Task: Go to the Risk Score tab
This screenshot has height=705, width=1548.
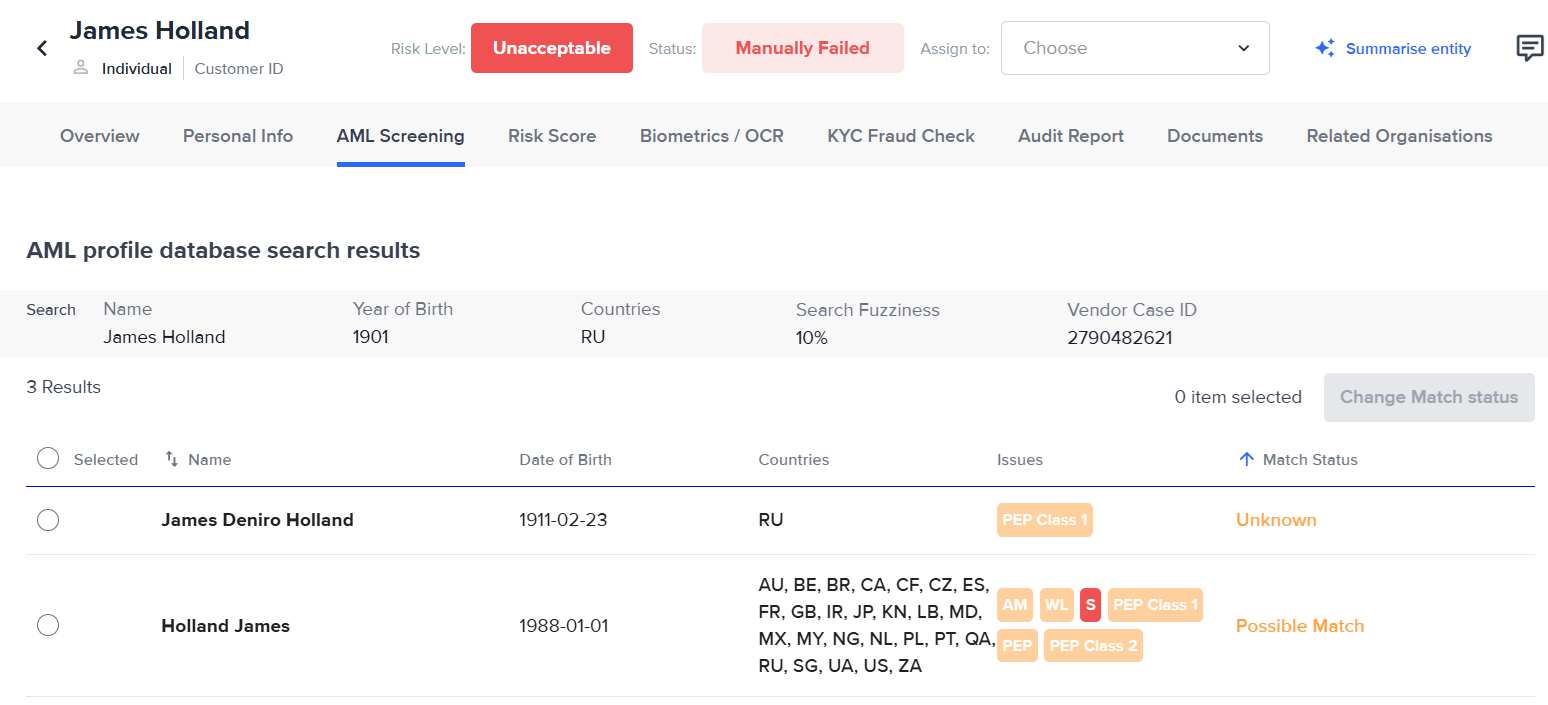Action: point(552,136)
